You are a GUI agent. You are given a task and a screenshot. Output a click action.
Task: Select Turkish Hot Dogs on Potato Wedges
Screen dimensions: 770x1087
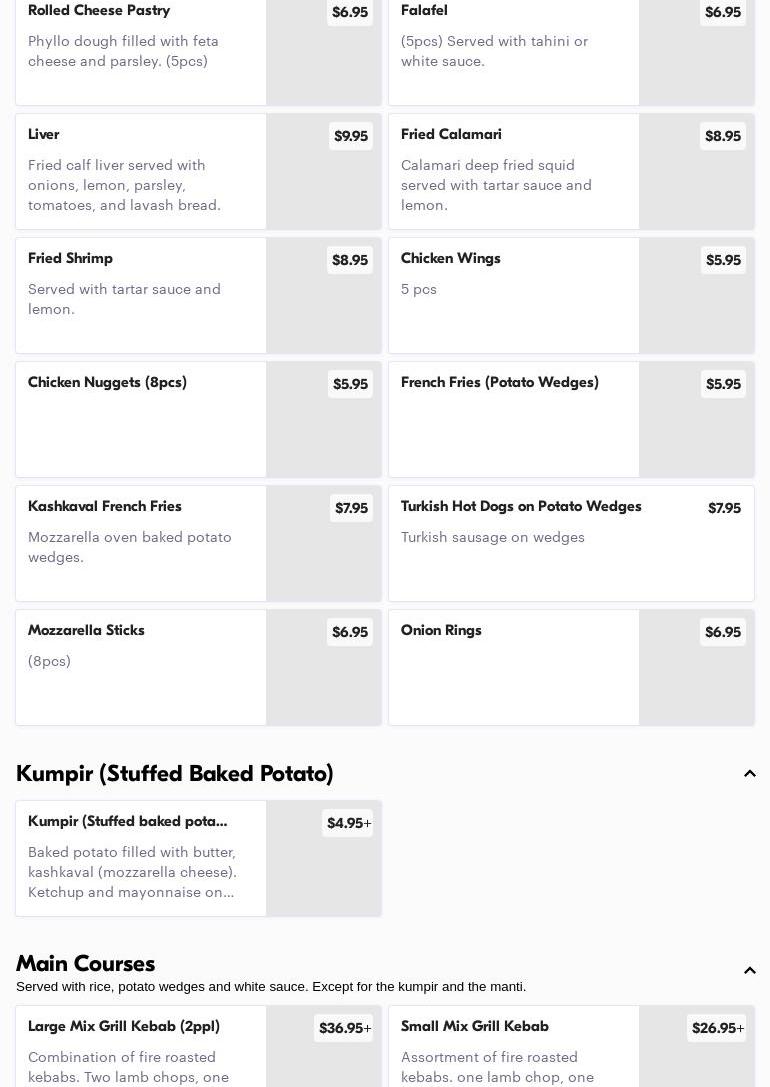[x=521, y=507]
